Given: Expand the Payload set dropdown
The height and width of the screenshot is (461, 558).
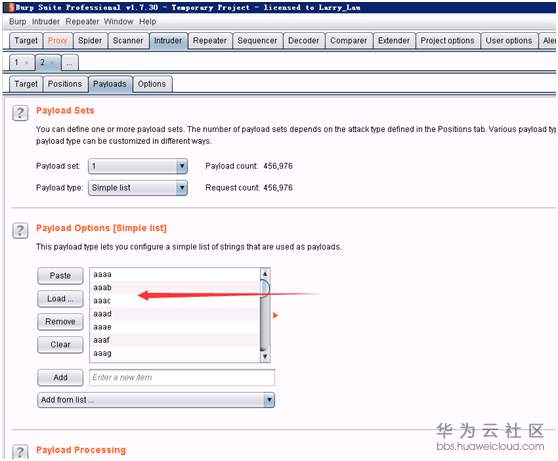Looking at the screenshot, I should point(138,166).
